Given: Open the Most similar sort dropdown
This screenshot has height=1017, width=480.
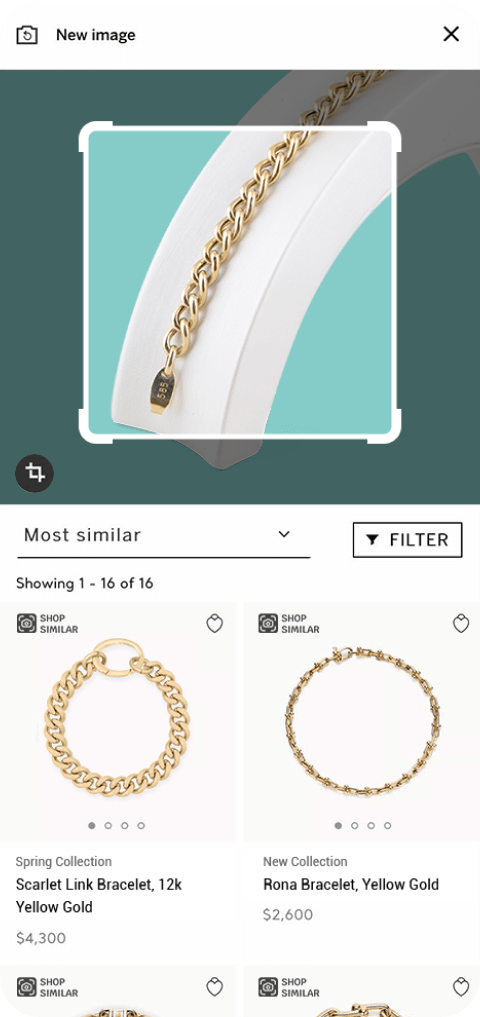Looking at the screenshot, I should tap(163, 538).
